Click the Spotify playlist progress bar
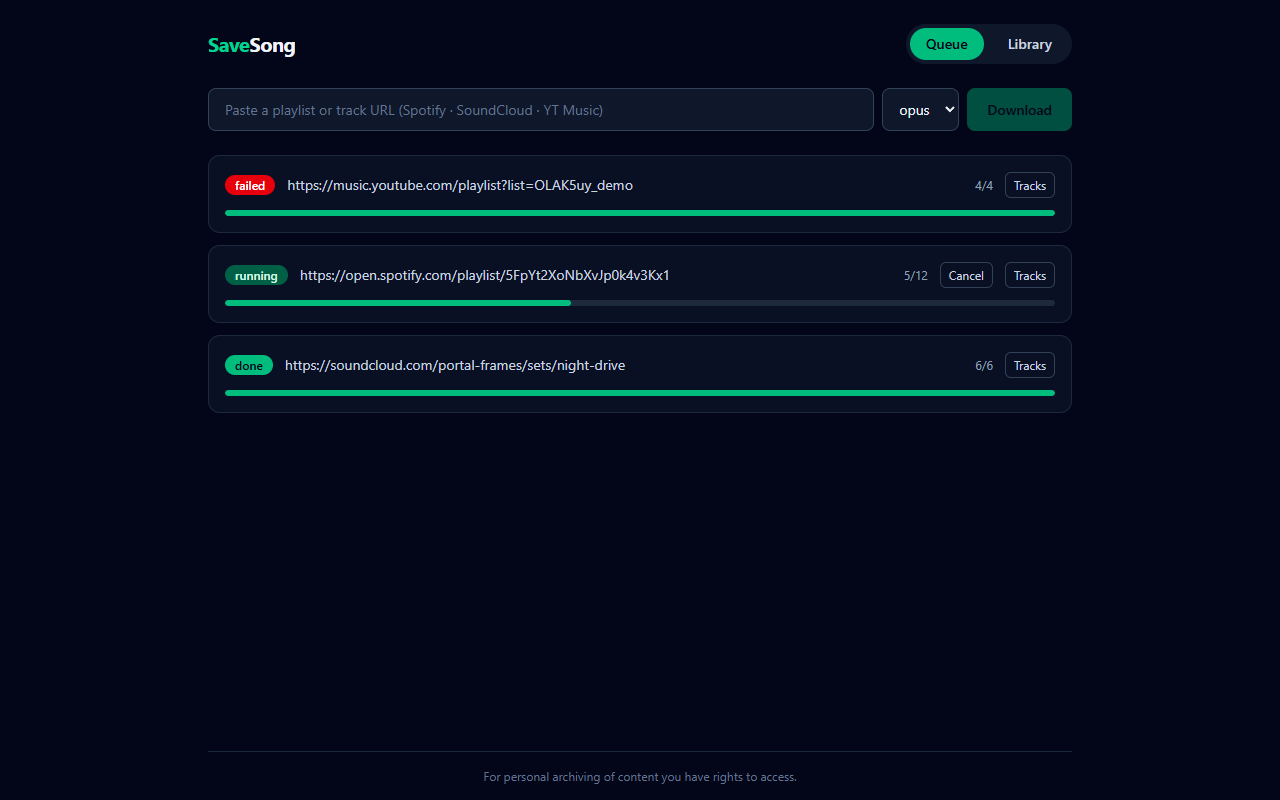1280x800 pixels. tap(640, 303)
